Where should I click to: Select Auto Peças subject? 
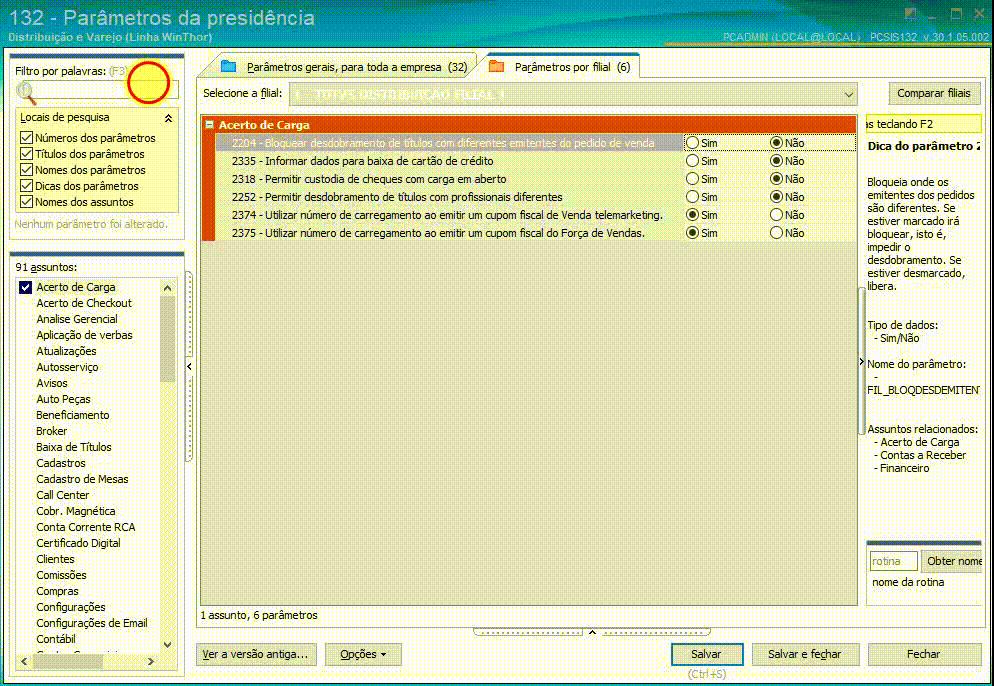click(x=63, y=399)
